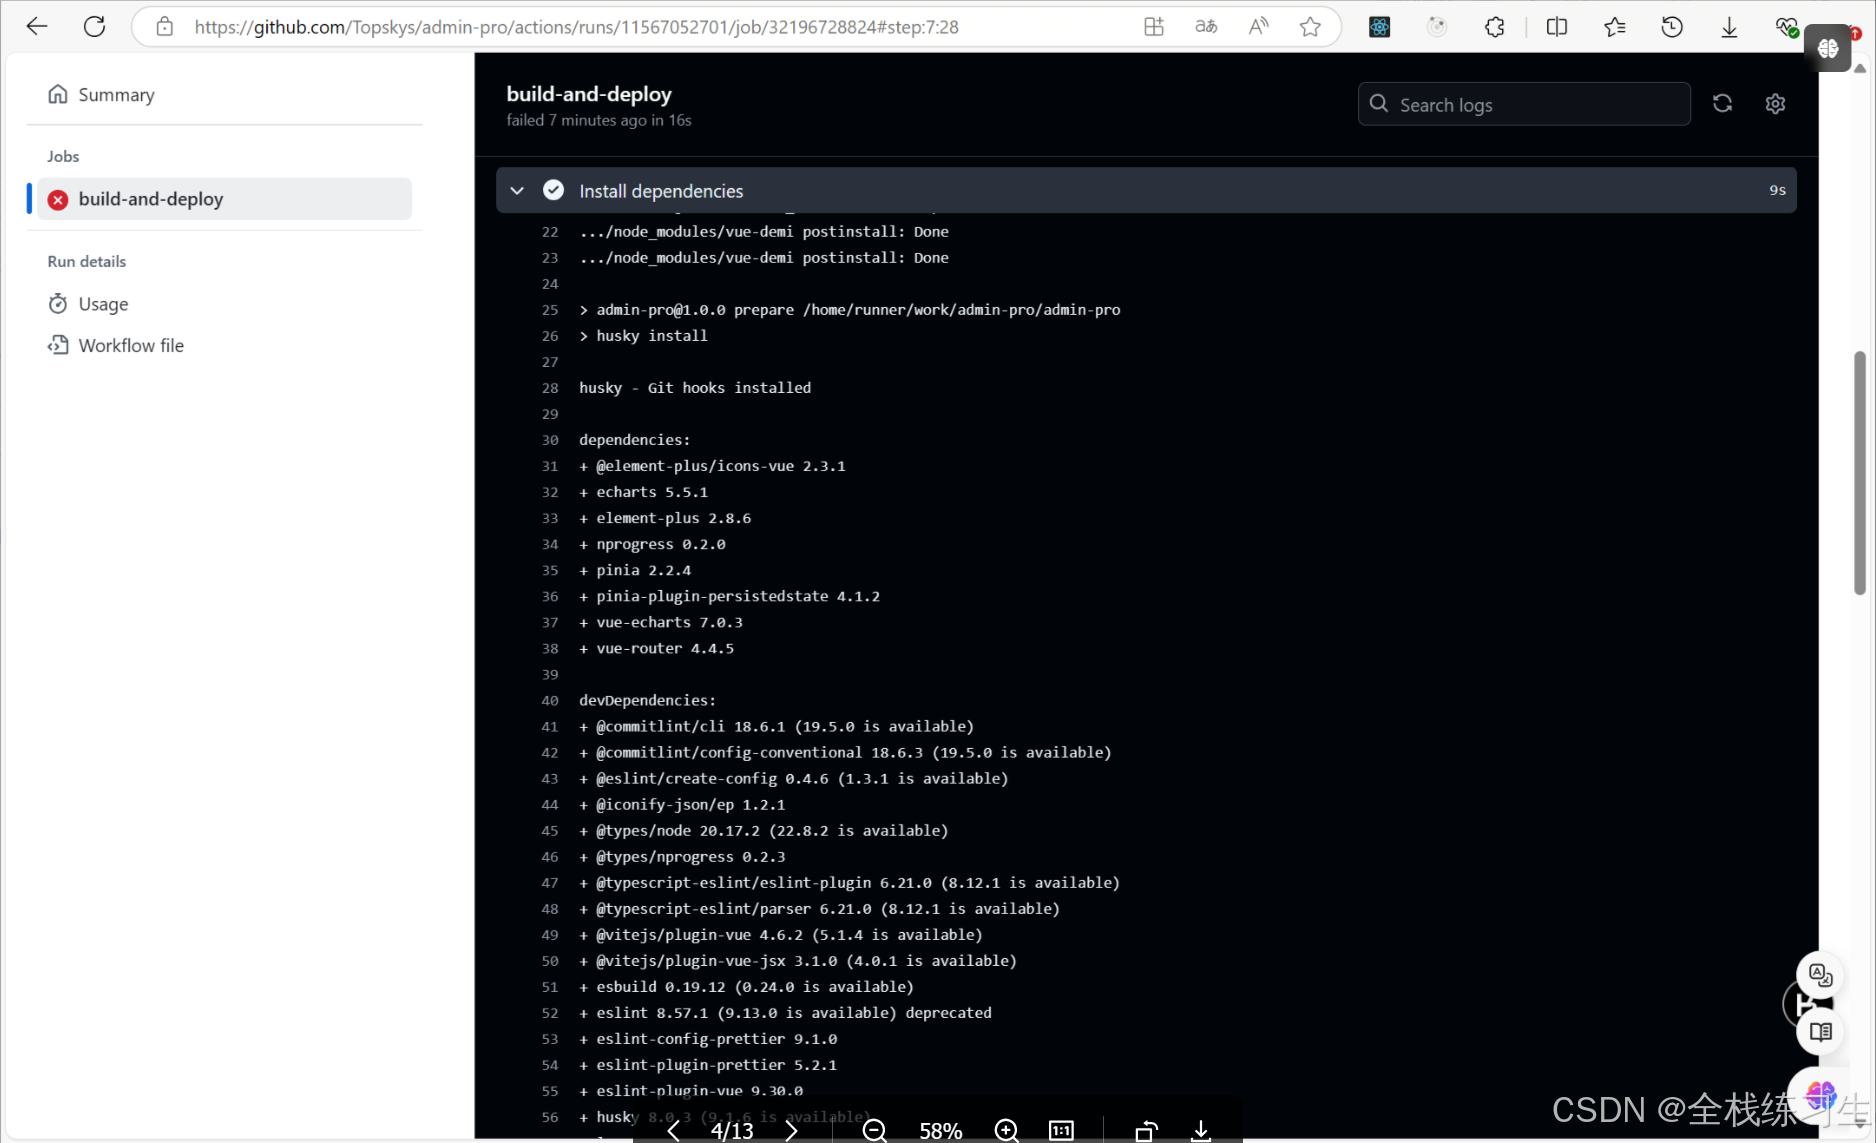Open the Extensions puzzle icon
Viewport: 1876px width, 1143px height.
1495,27
